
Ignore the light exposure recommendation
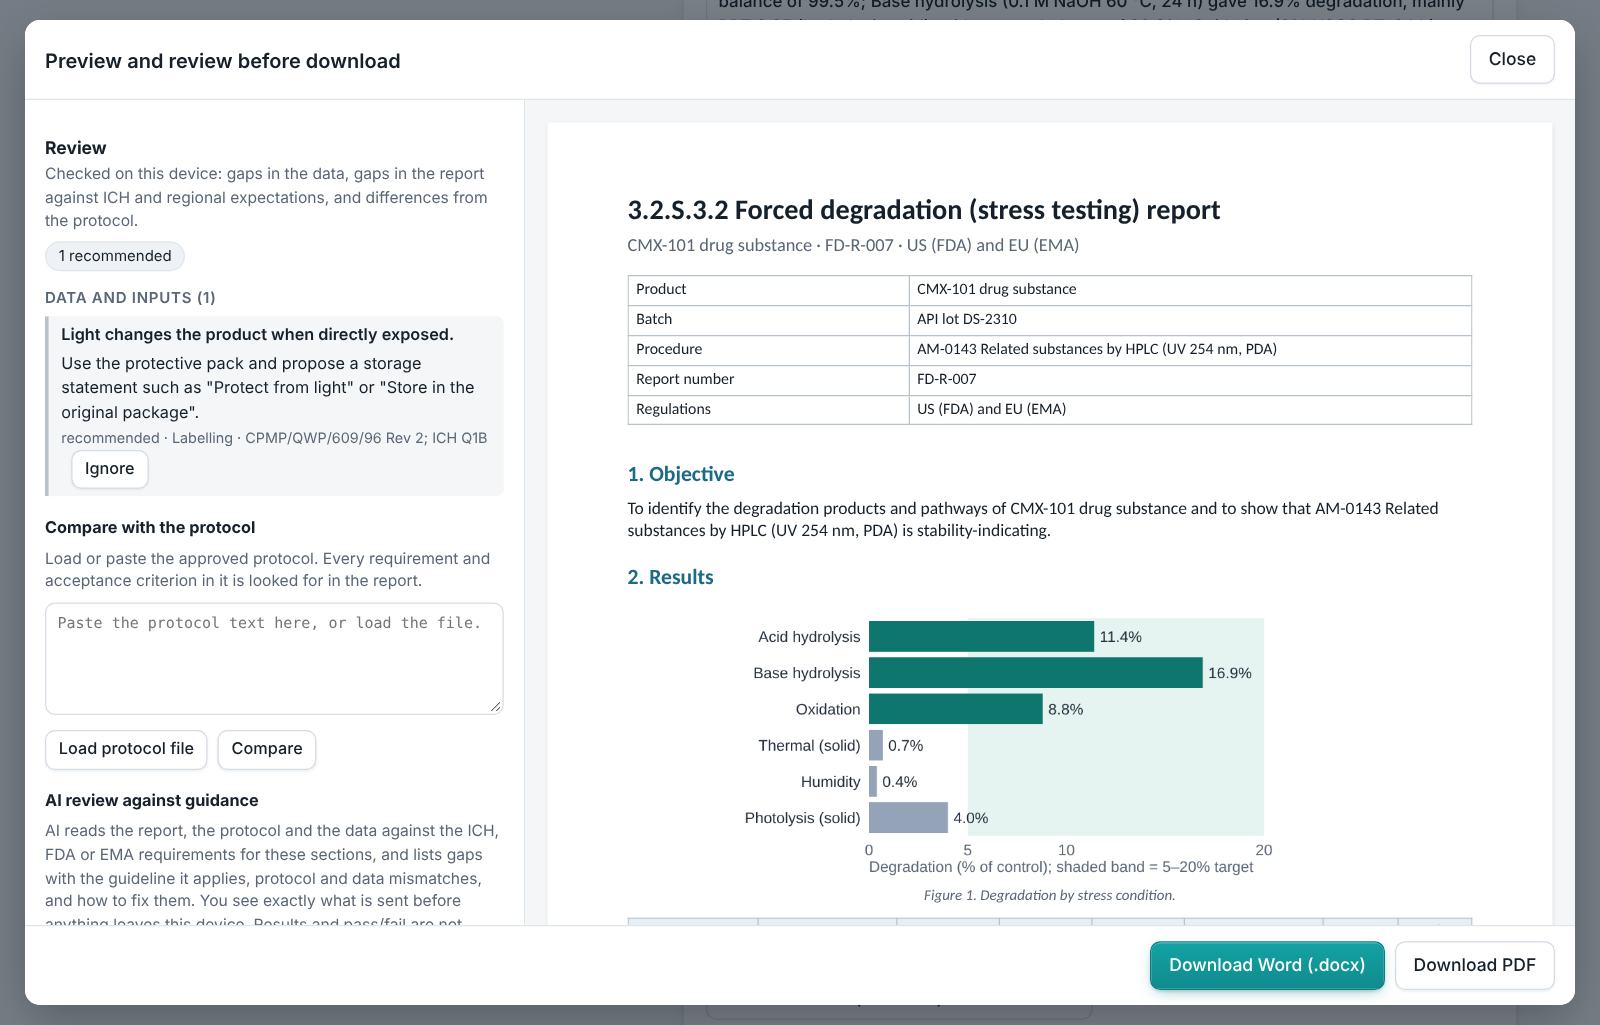pos(110,469)
